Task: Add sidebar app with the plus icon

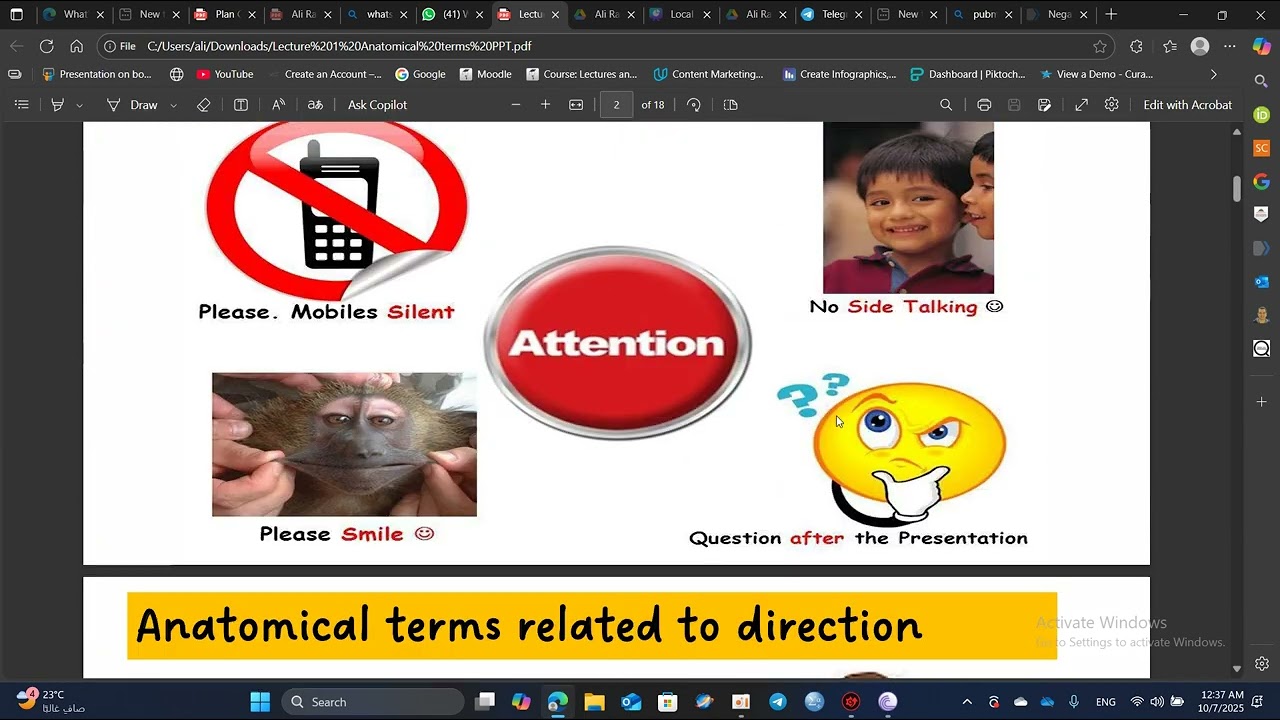Action: coord(1262,401)
